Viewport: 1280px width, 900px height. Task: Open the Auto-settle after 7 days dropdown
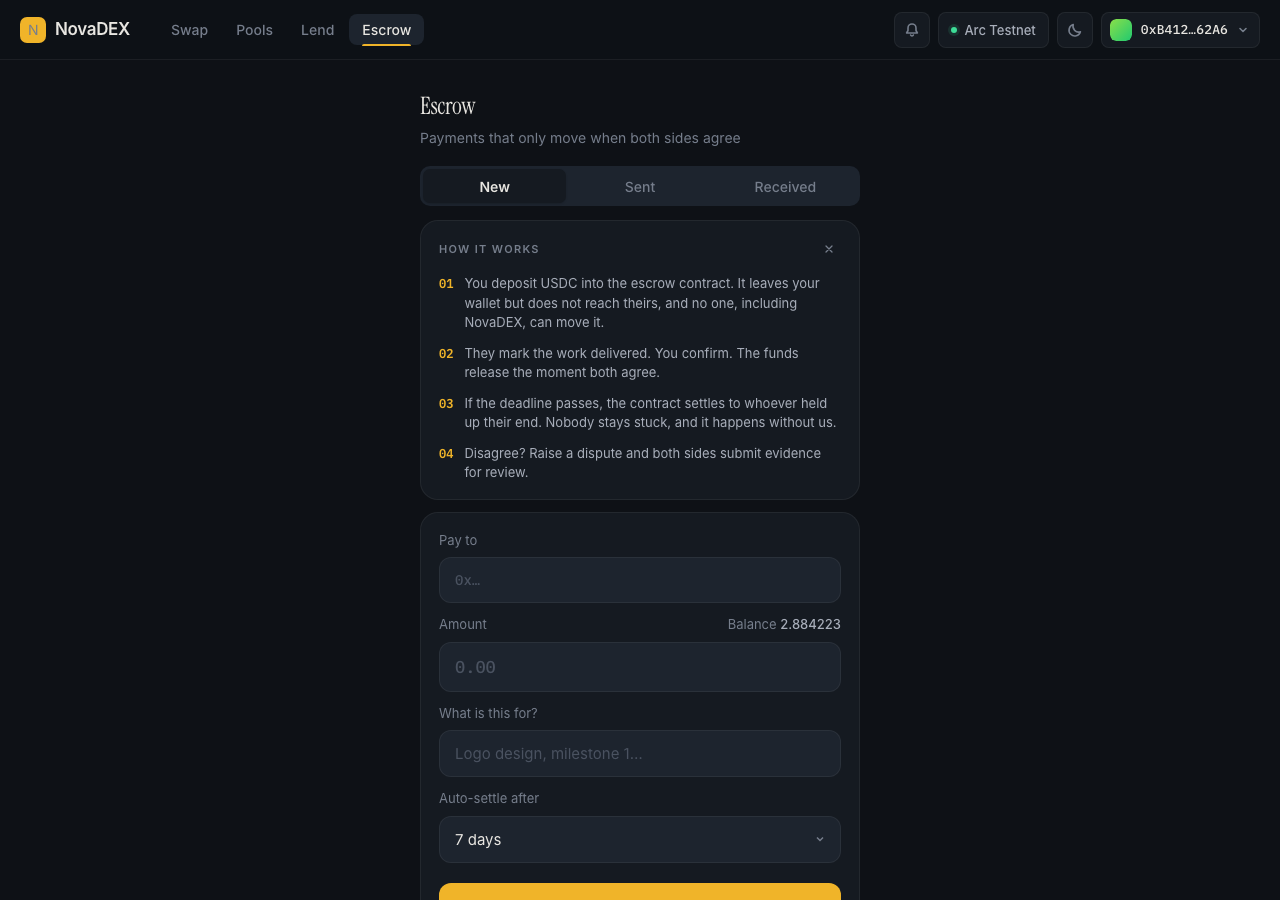click(x=640, y=839)
